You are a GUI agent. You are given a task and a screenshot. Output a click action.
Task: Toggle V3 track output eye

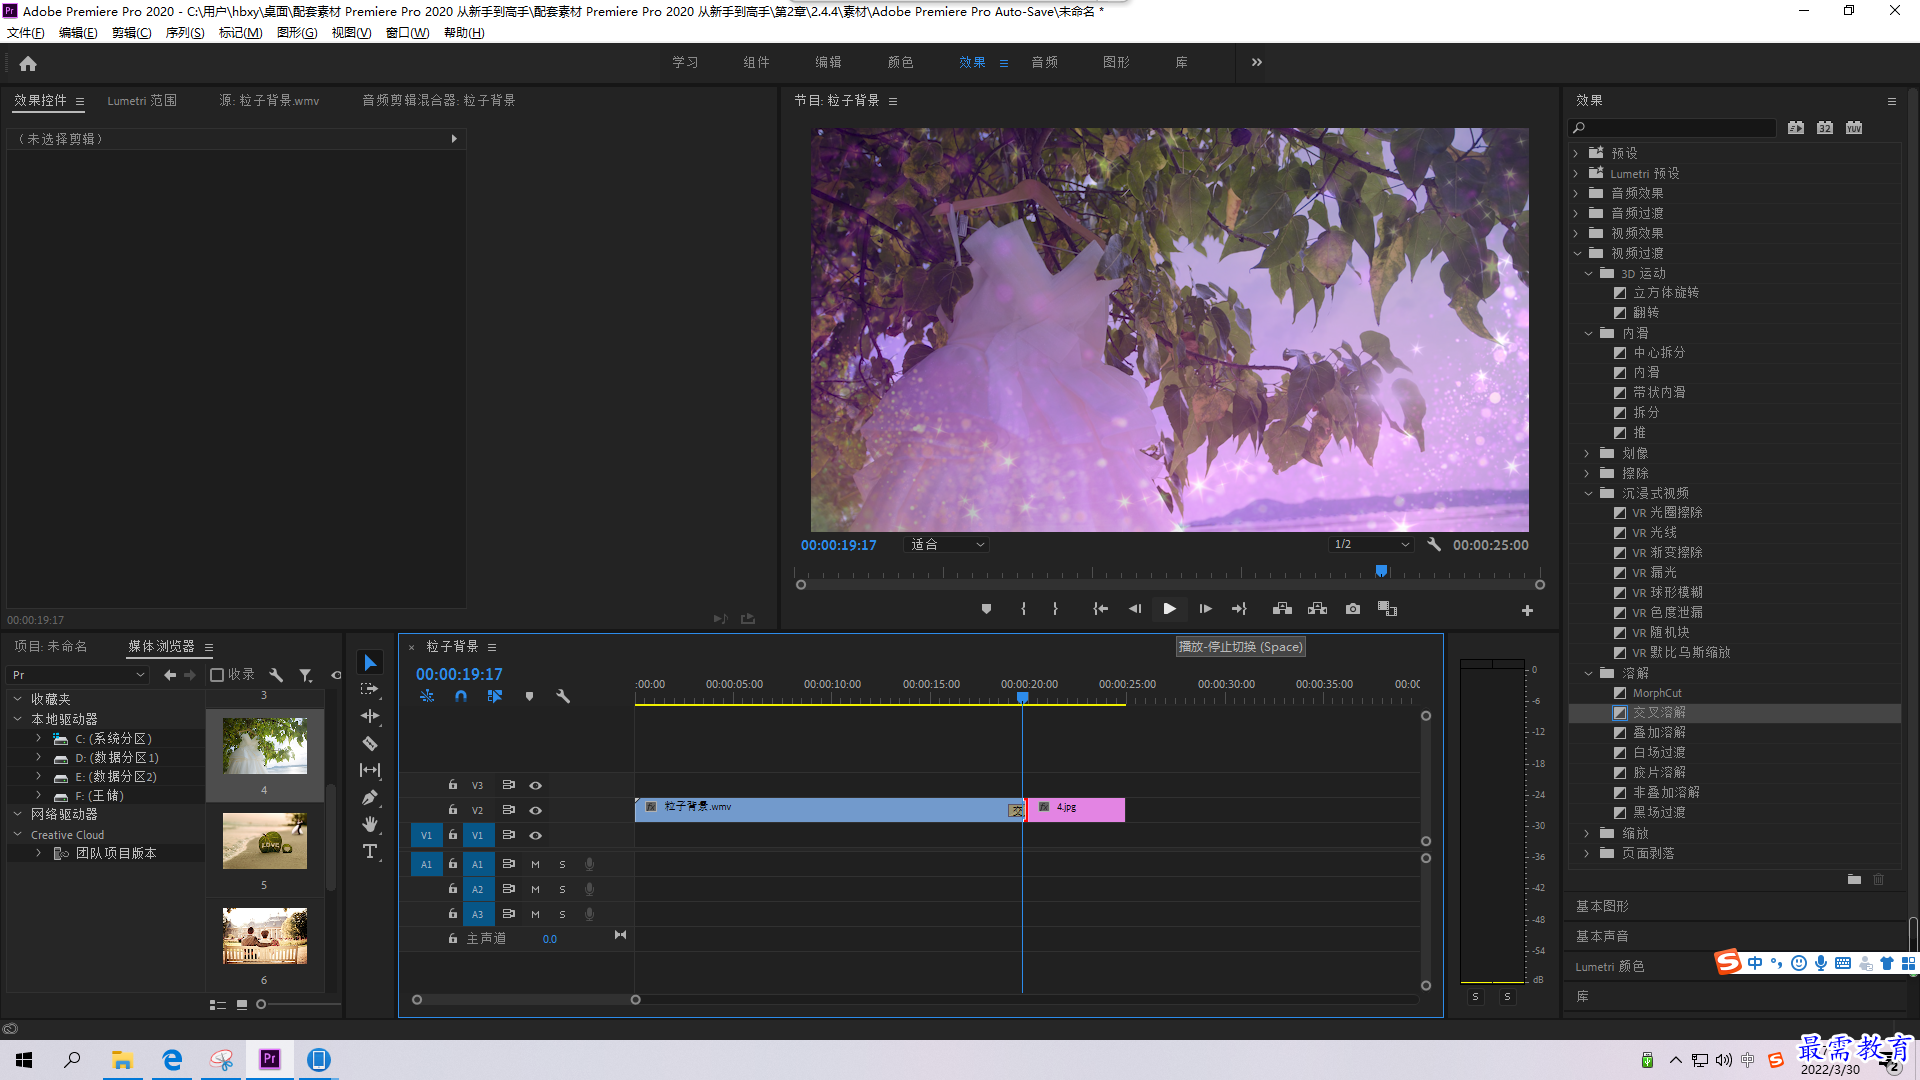(x=535, y=786)
